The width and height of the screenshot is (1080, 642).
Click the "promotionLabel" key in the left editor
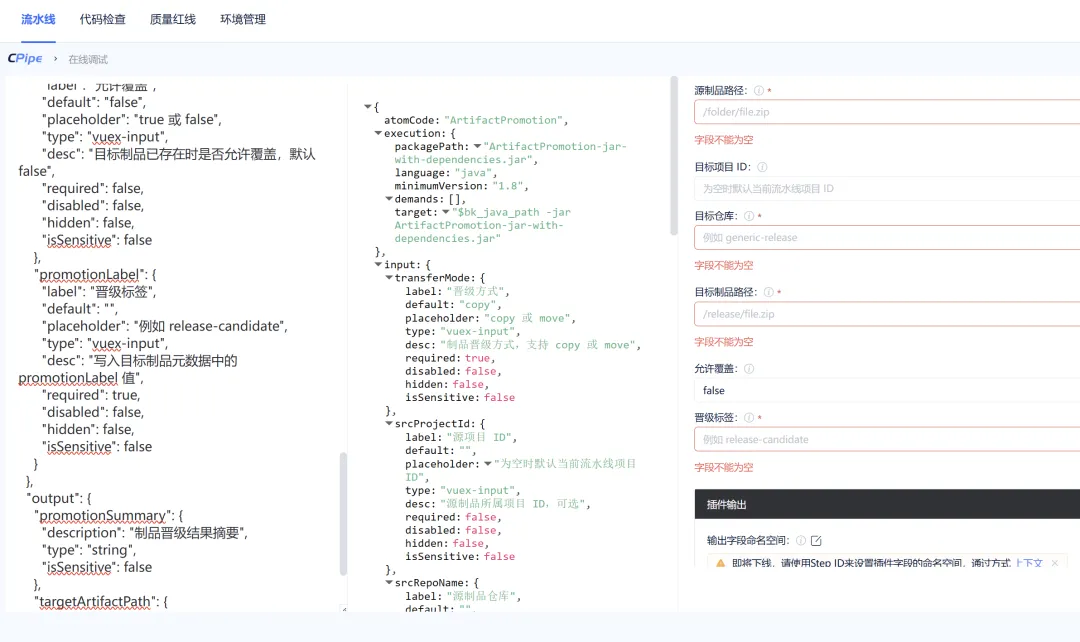click(x=91, y=274)
